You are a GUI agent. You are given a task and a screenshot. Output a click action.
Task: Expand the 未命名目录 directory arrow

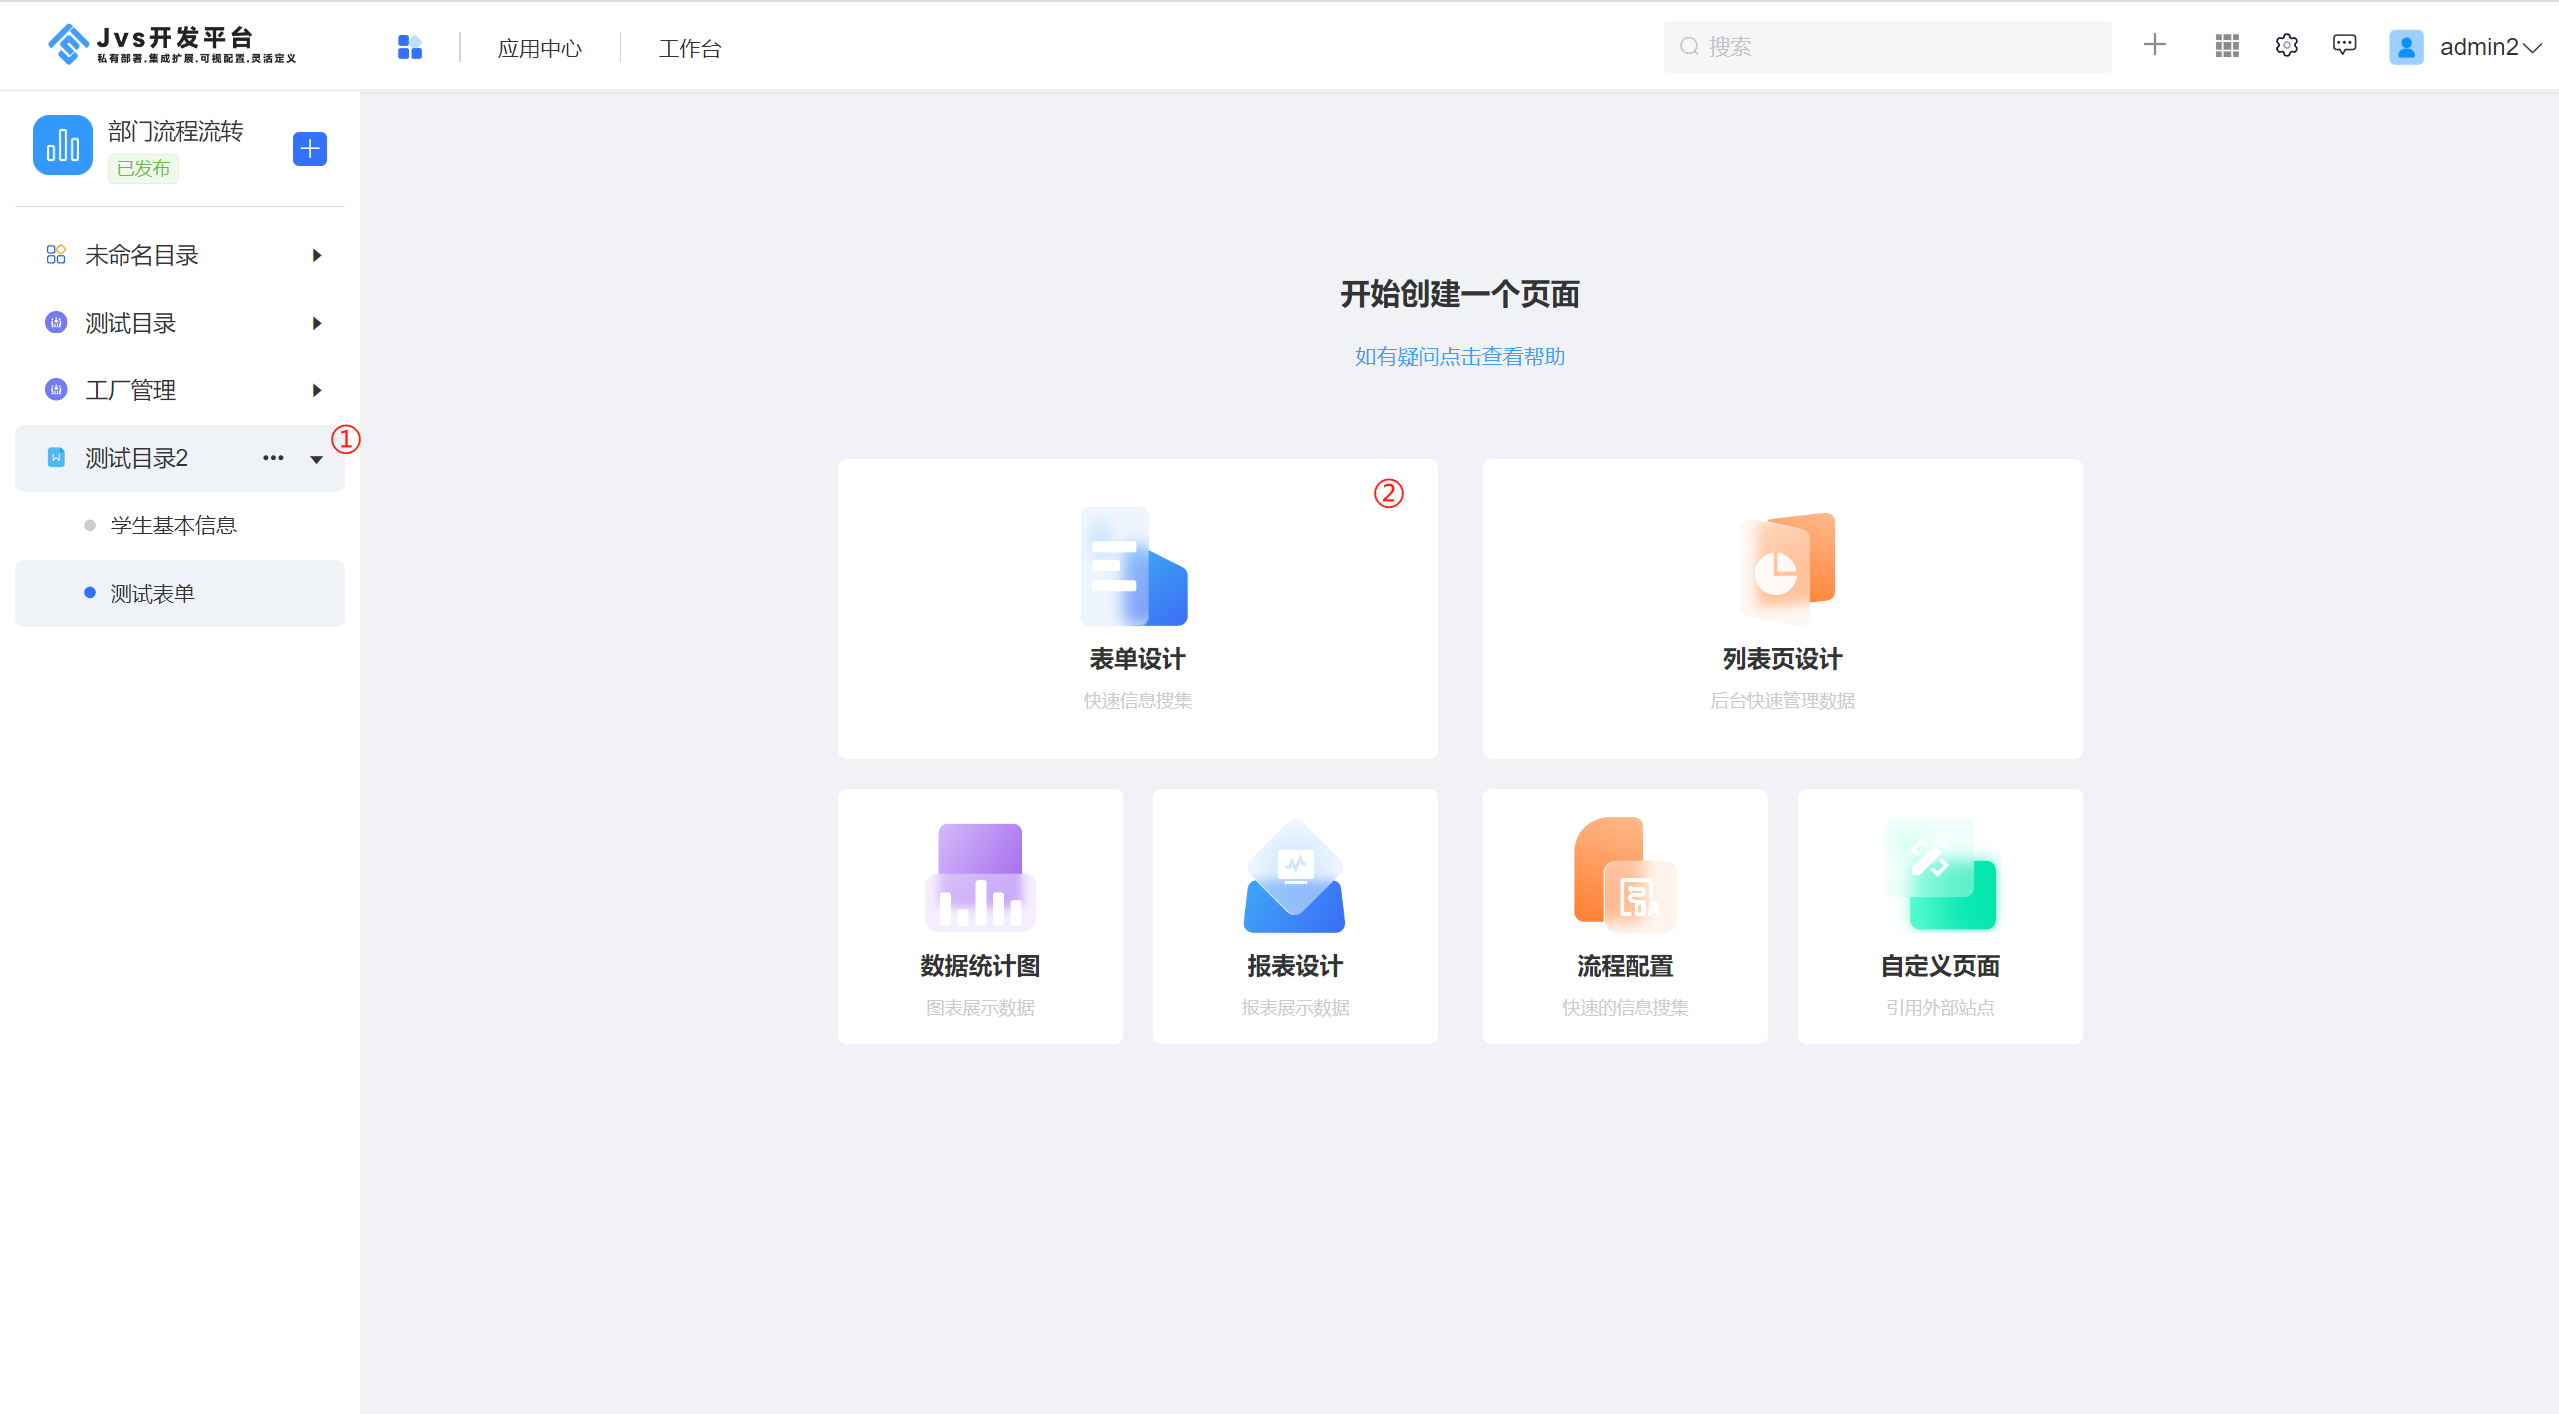point(317,256)
